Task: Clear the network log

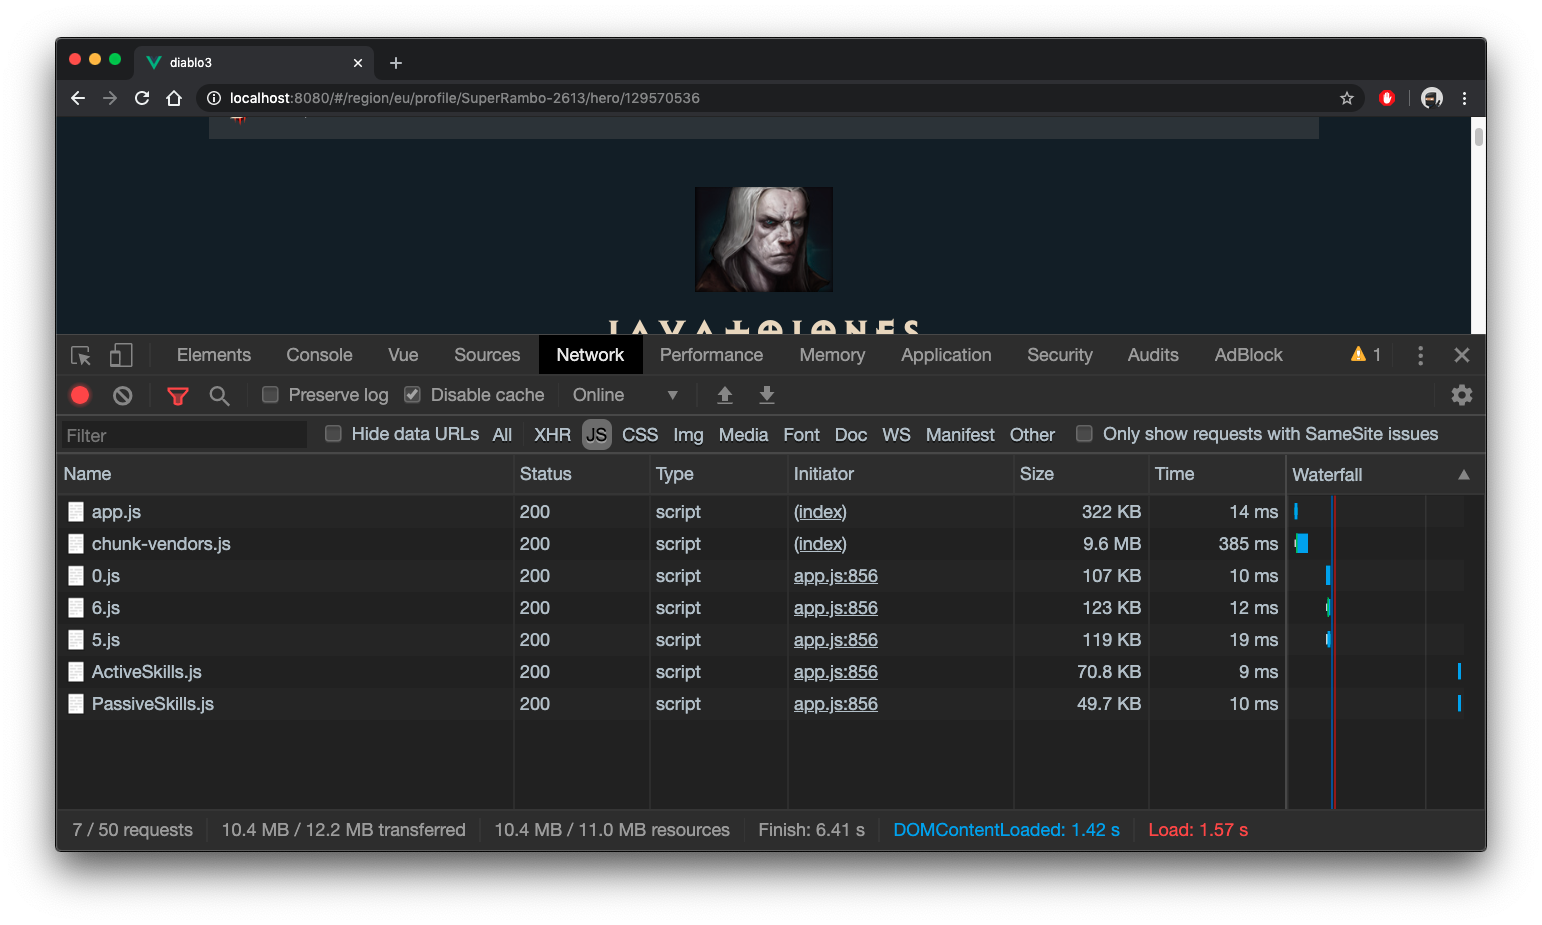Action: [122, 395]
